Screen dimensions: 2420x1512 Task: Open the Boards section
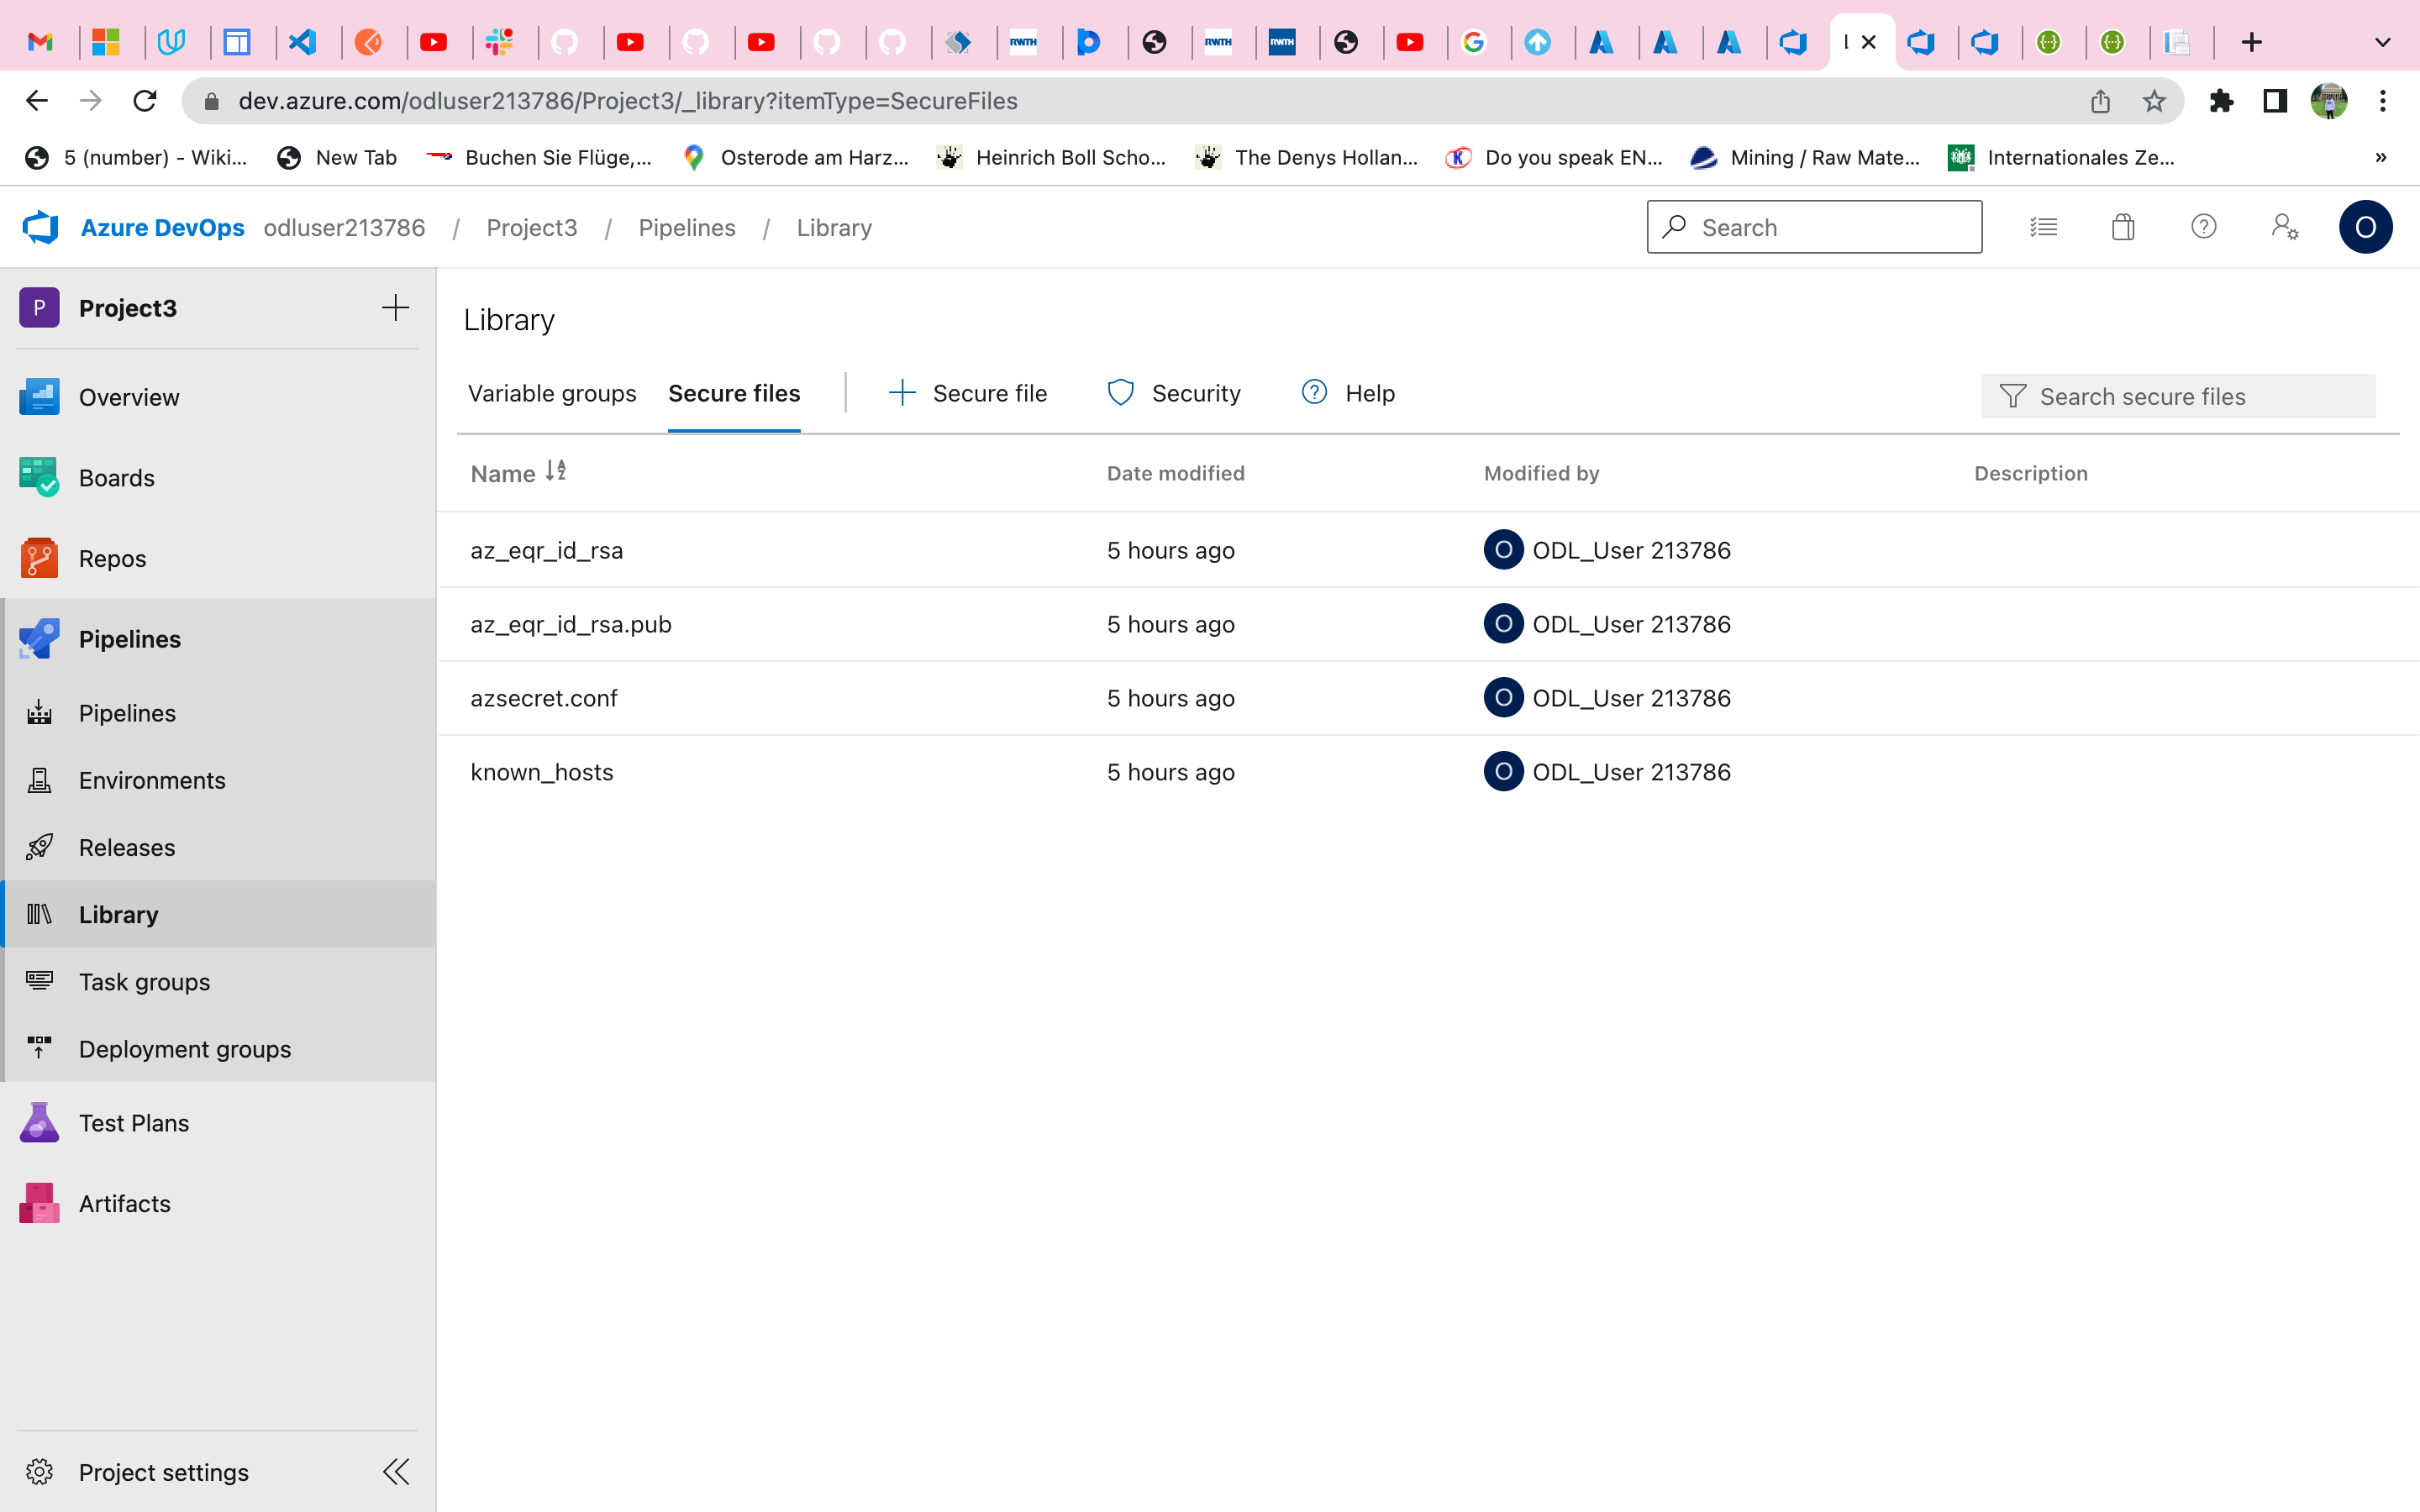[117, 477]
